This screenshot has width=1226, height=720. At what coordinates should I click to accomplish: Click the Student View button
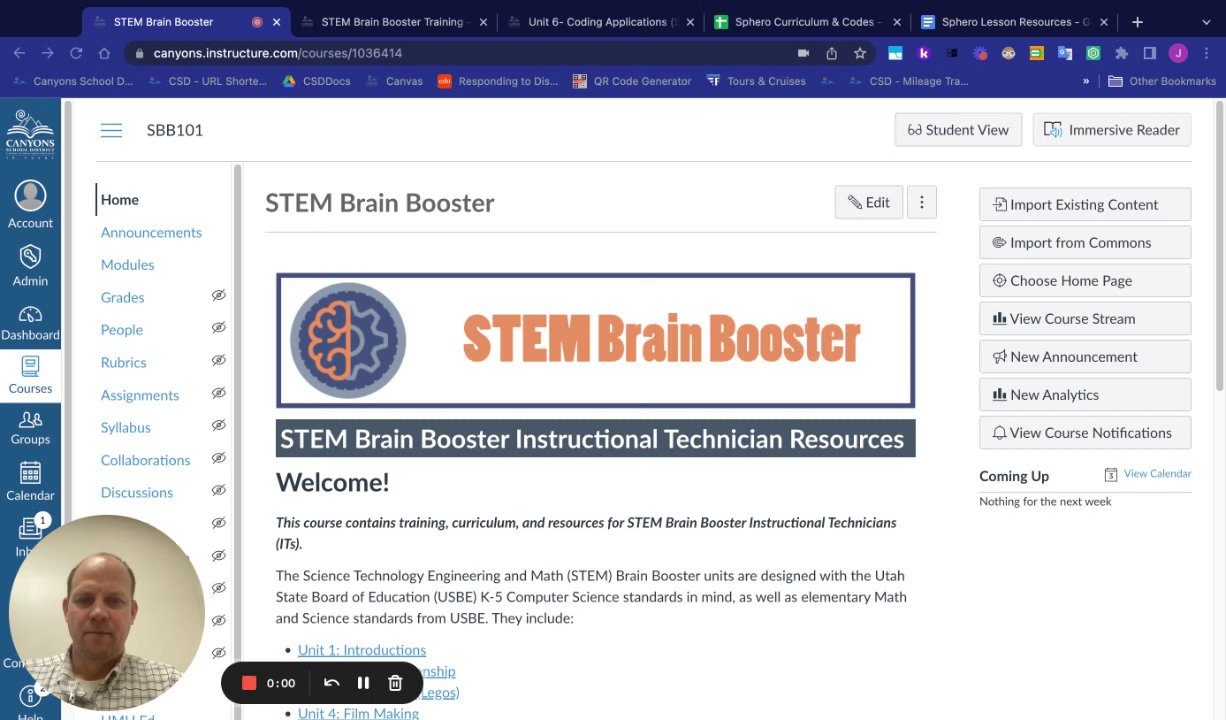click(x=958, y=129)
